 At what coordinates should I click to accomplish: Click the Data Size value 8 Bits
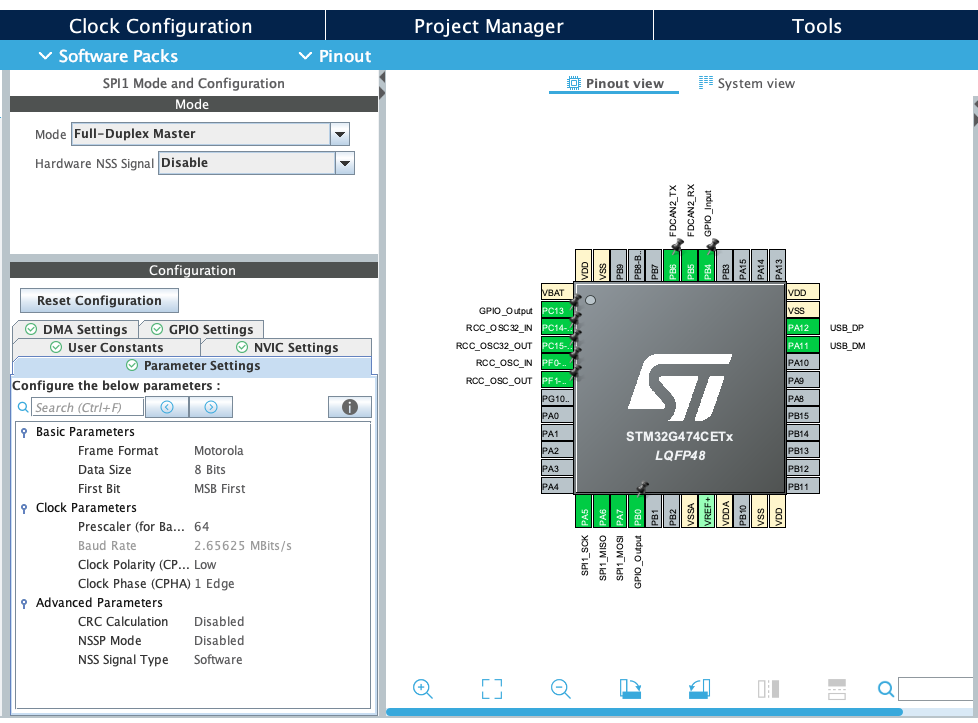pos(210,470)
